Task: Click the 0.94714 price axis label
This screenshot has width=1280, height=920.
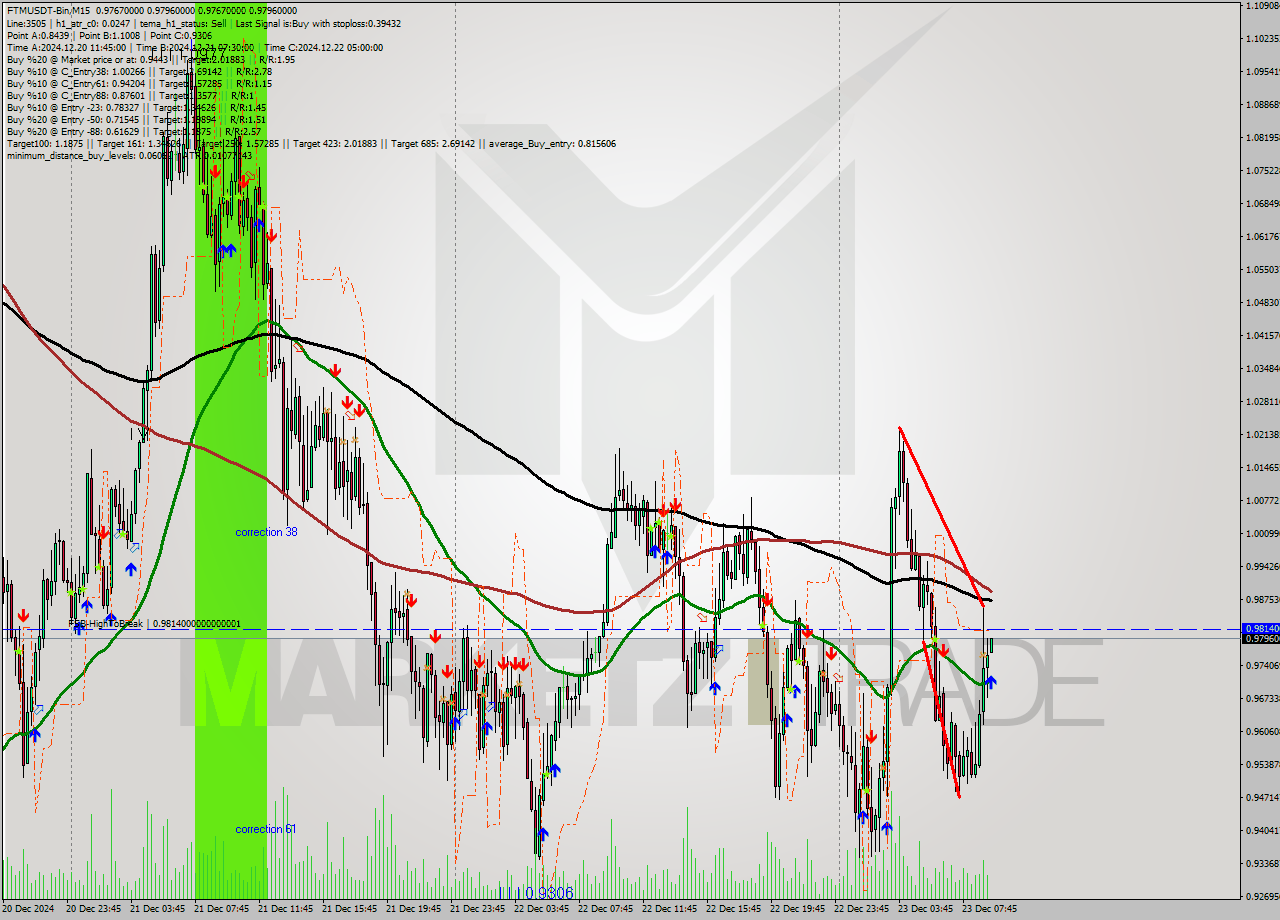Action: pyautogui.click(x=1262, y=797)
